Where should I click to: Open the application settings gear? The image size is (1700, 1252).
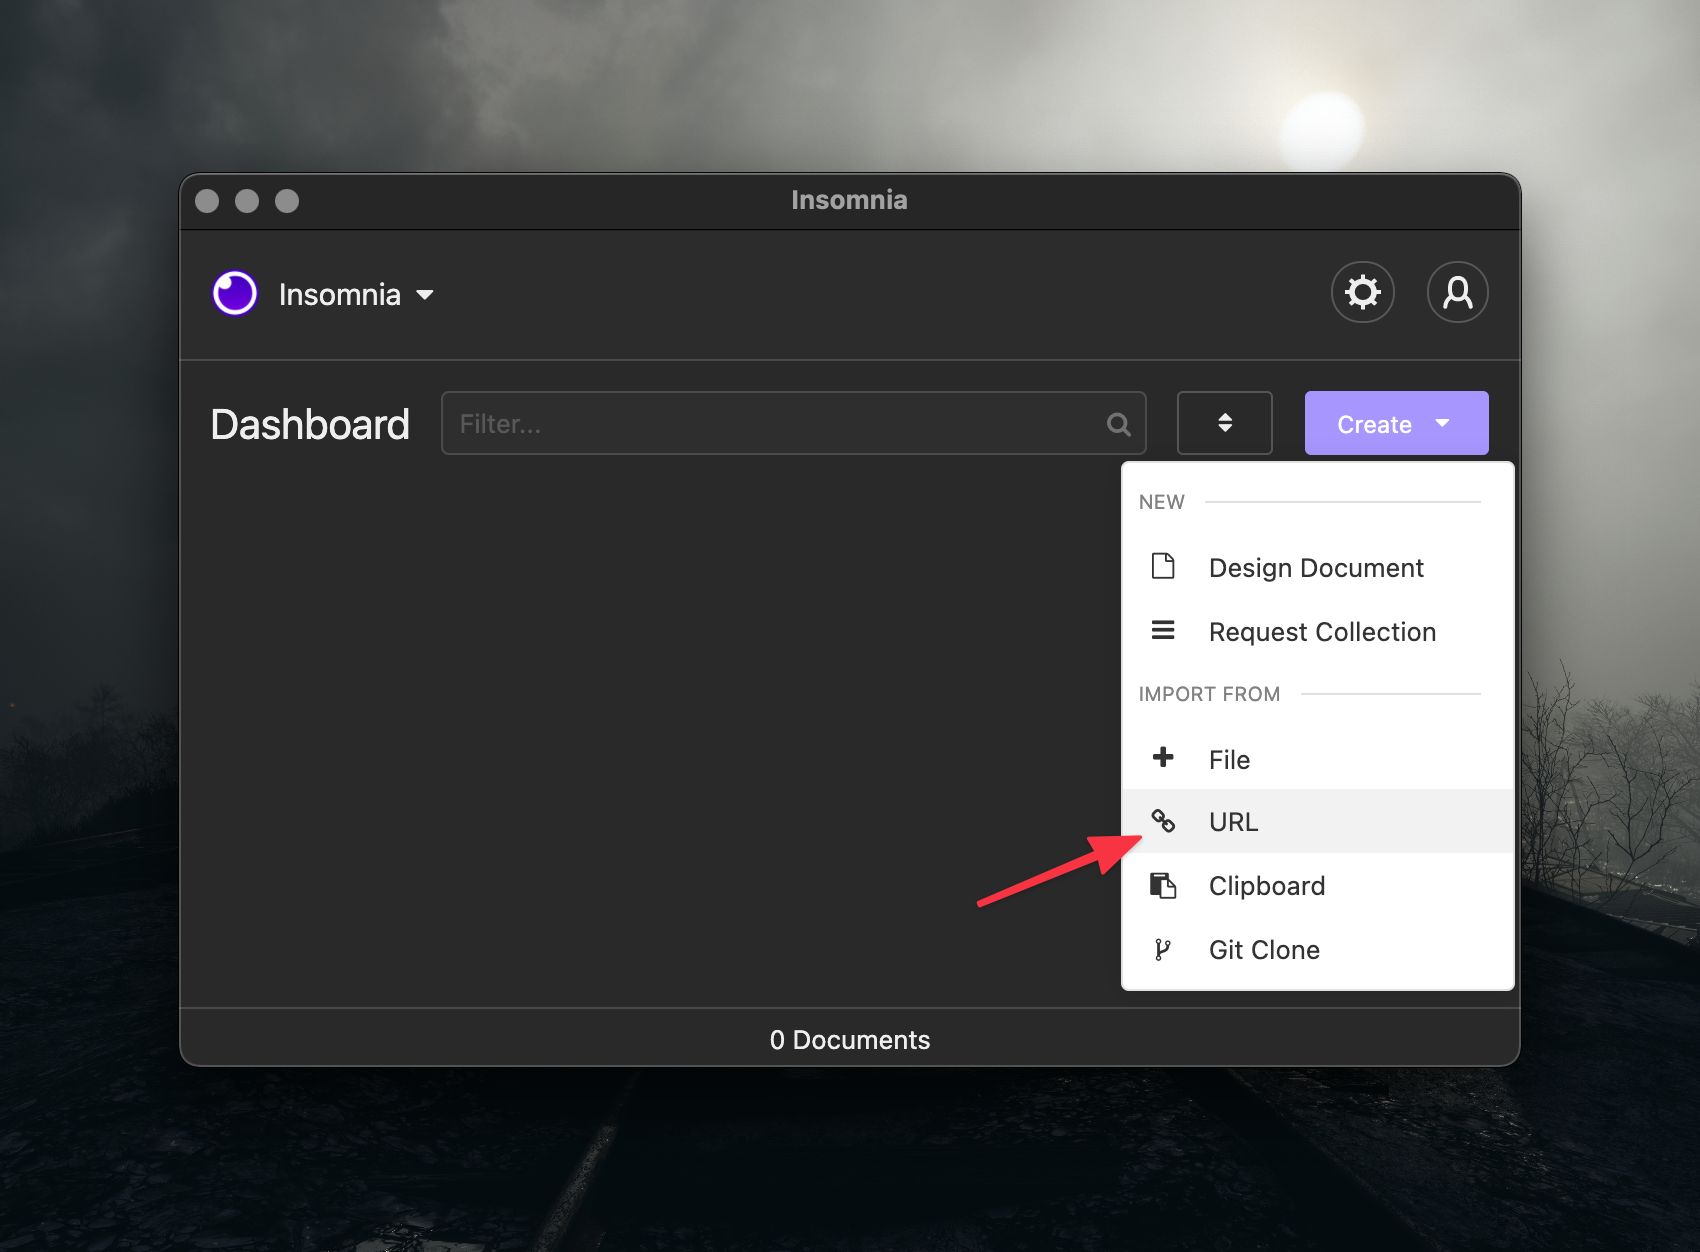click(x=1362, y=292)
